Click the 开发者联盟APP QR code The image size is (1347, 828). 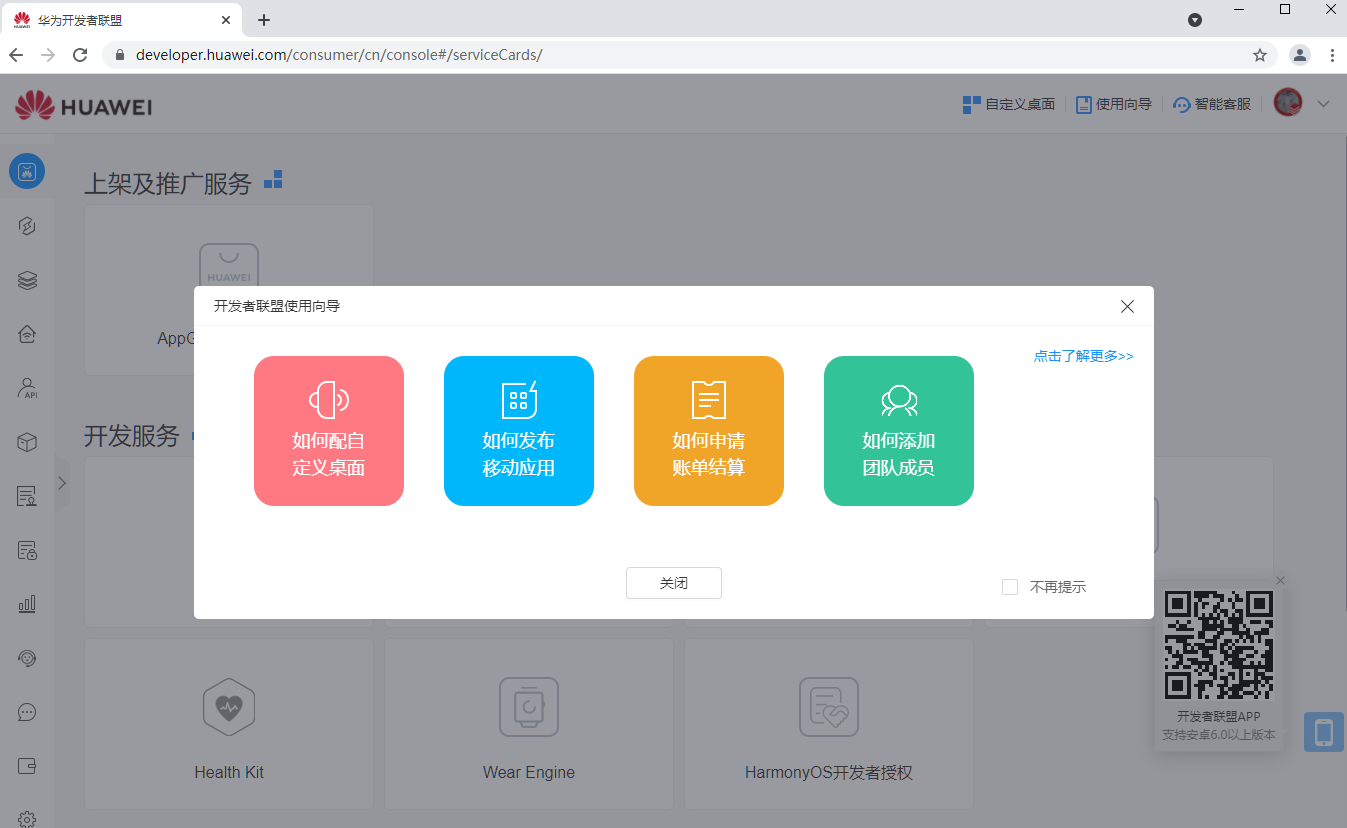click(1219, 645)
